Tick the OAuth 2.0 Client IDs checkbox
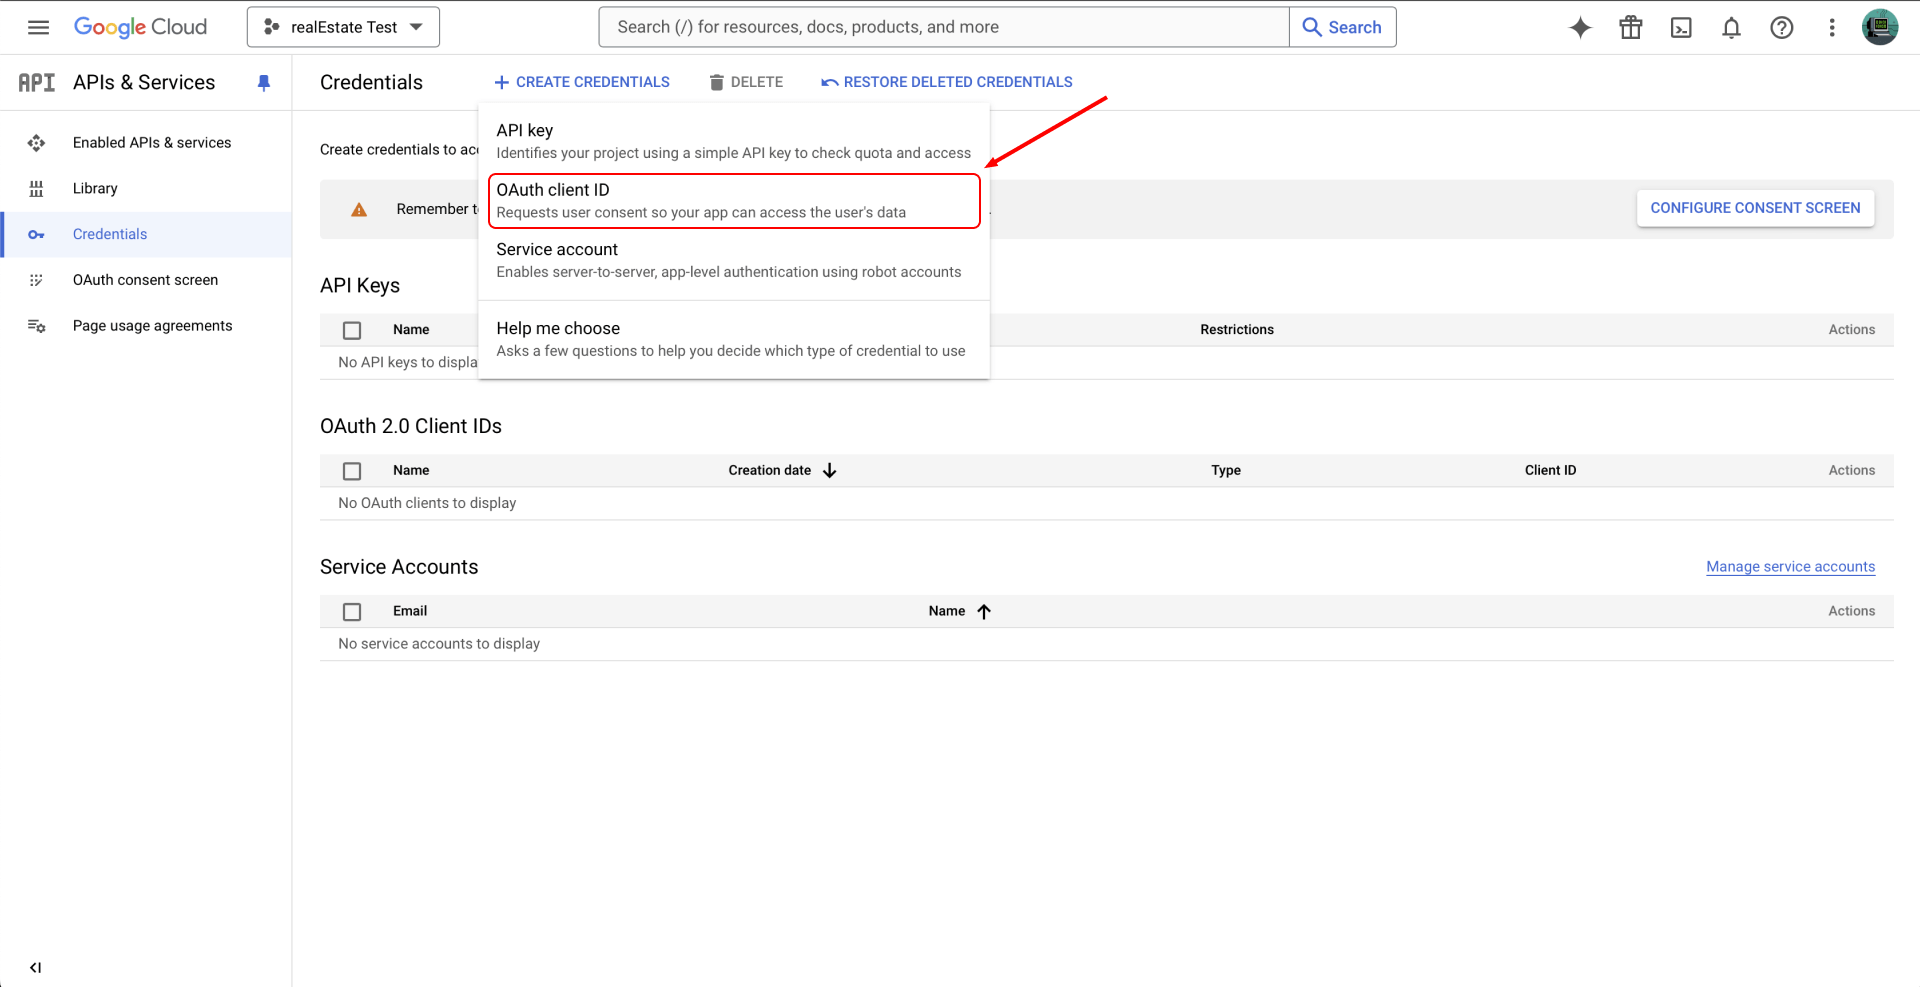This screenshot has width=1920, height=987. point(352,471)
